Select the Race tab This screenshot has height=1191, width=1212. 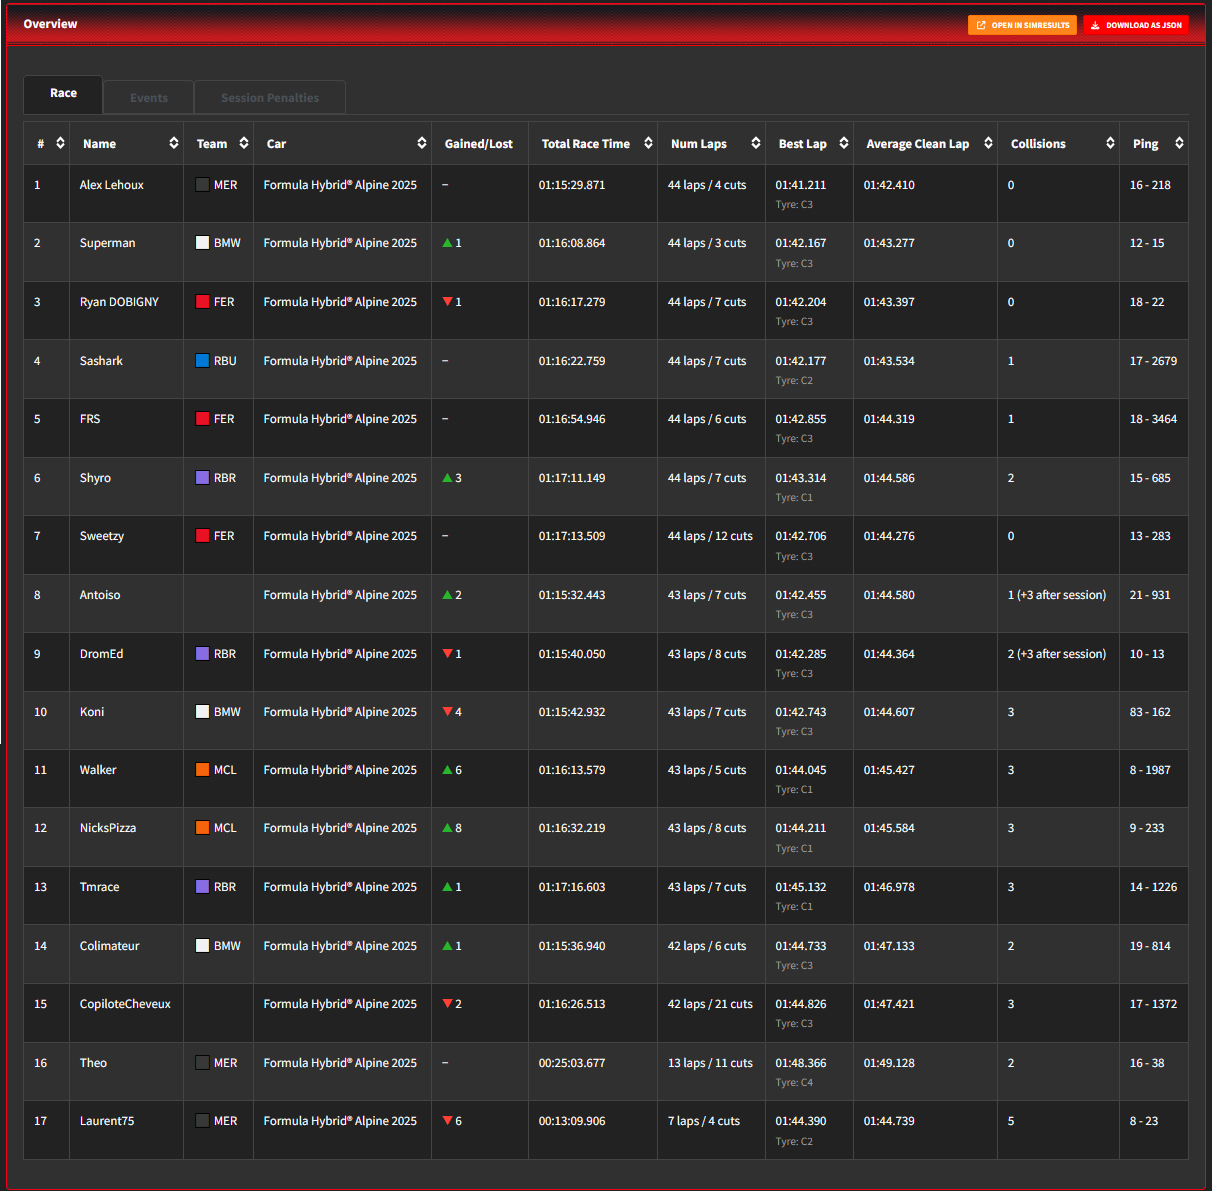tap(63, 93)
